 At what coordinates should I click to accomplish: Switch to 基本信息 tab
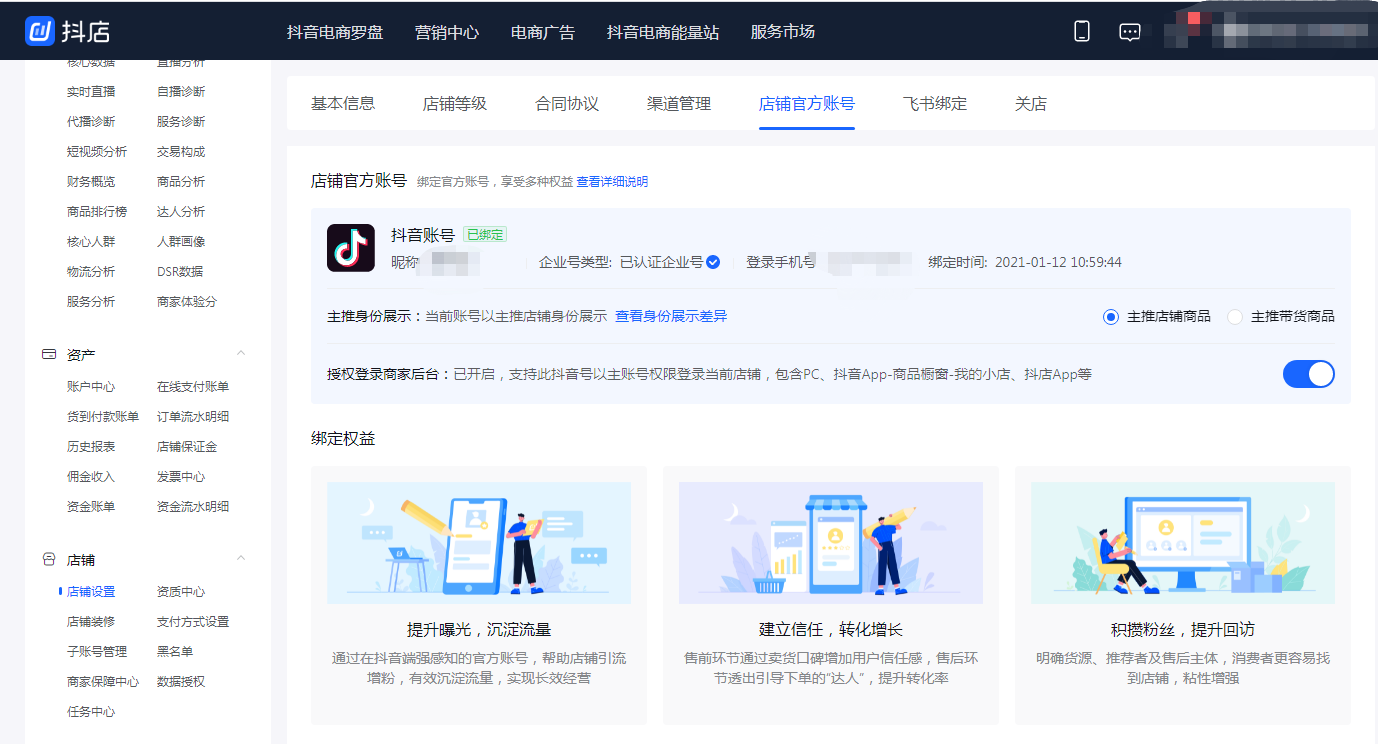click(343, 103)
